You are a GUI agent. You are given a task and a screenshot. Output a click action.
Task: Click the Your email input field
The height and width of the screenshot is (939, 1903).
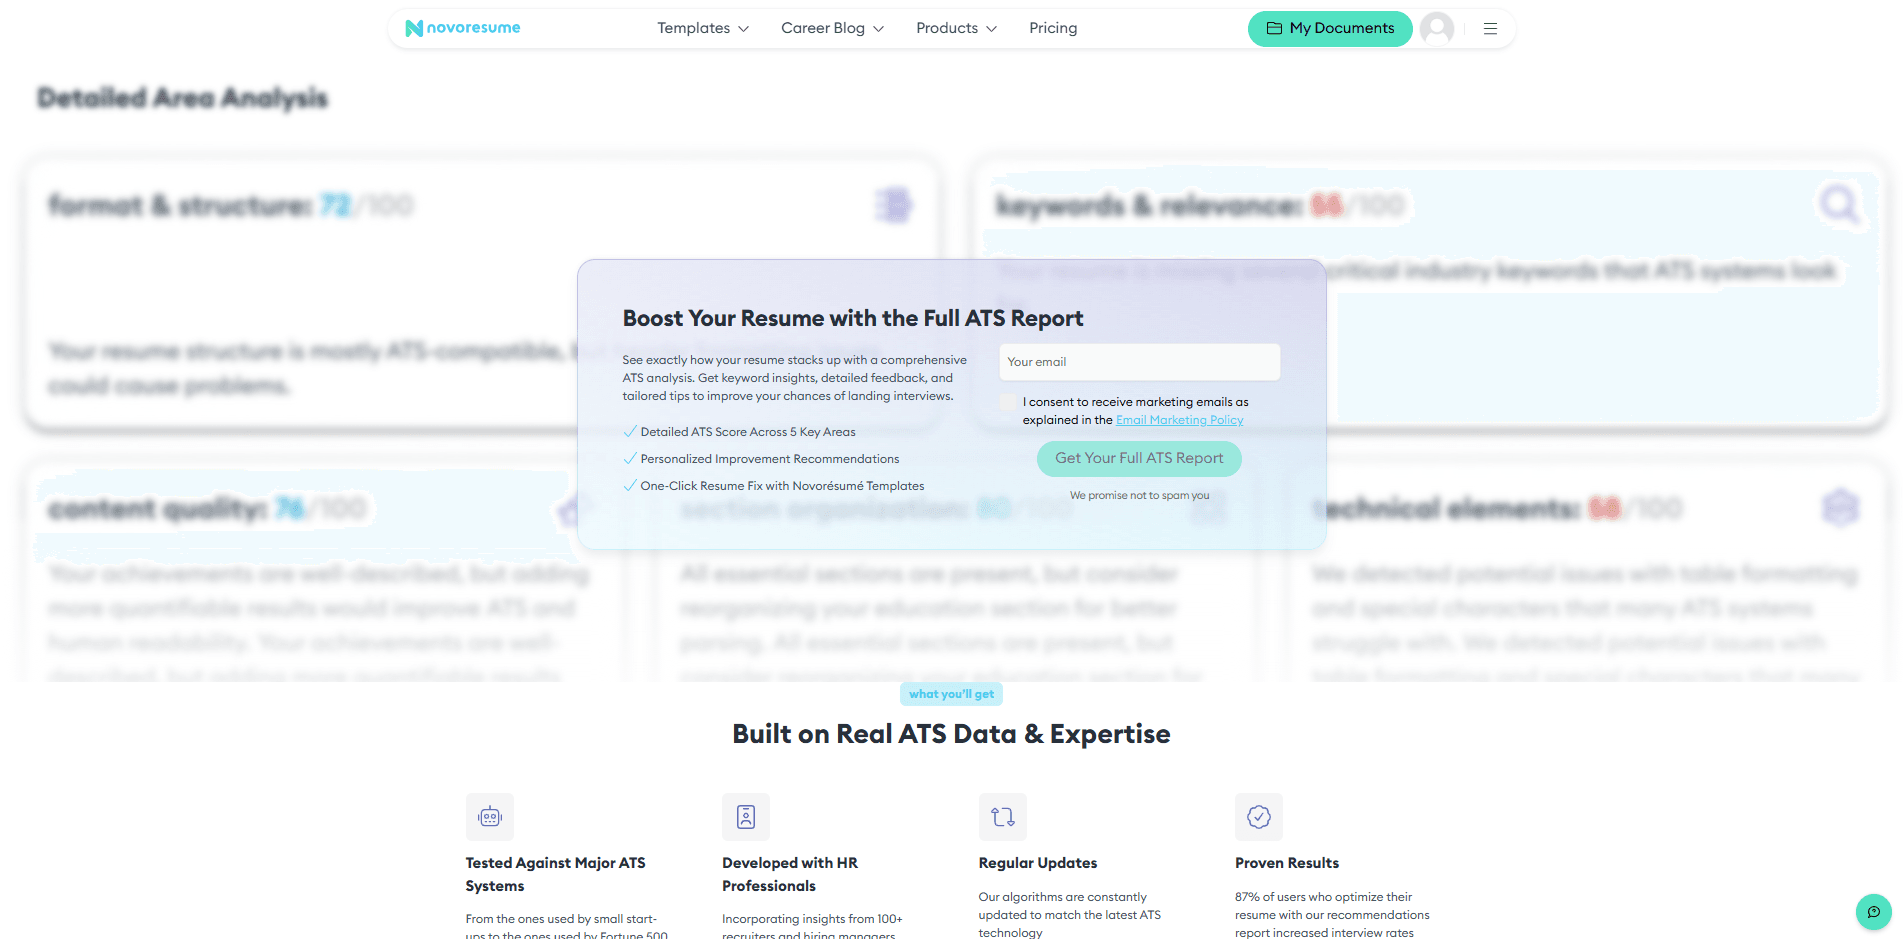(x=1139, y=361)
